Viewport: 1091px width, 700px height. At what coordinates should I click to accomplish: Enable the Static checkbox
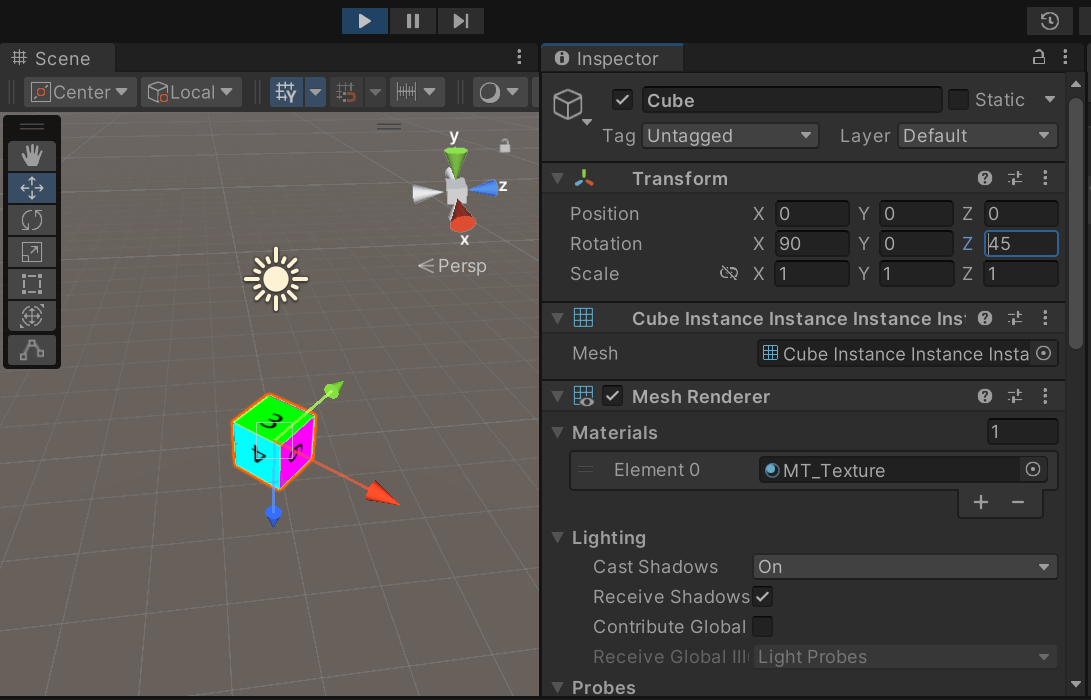[958, 100]
